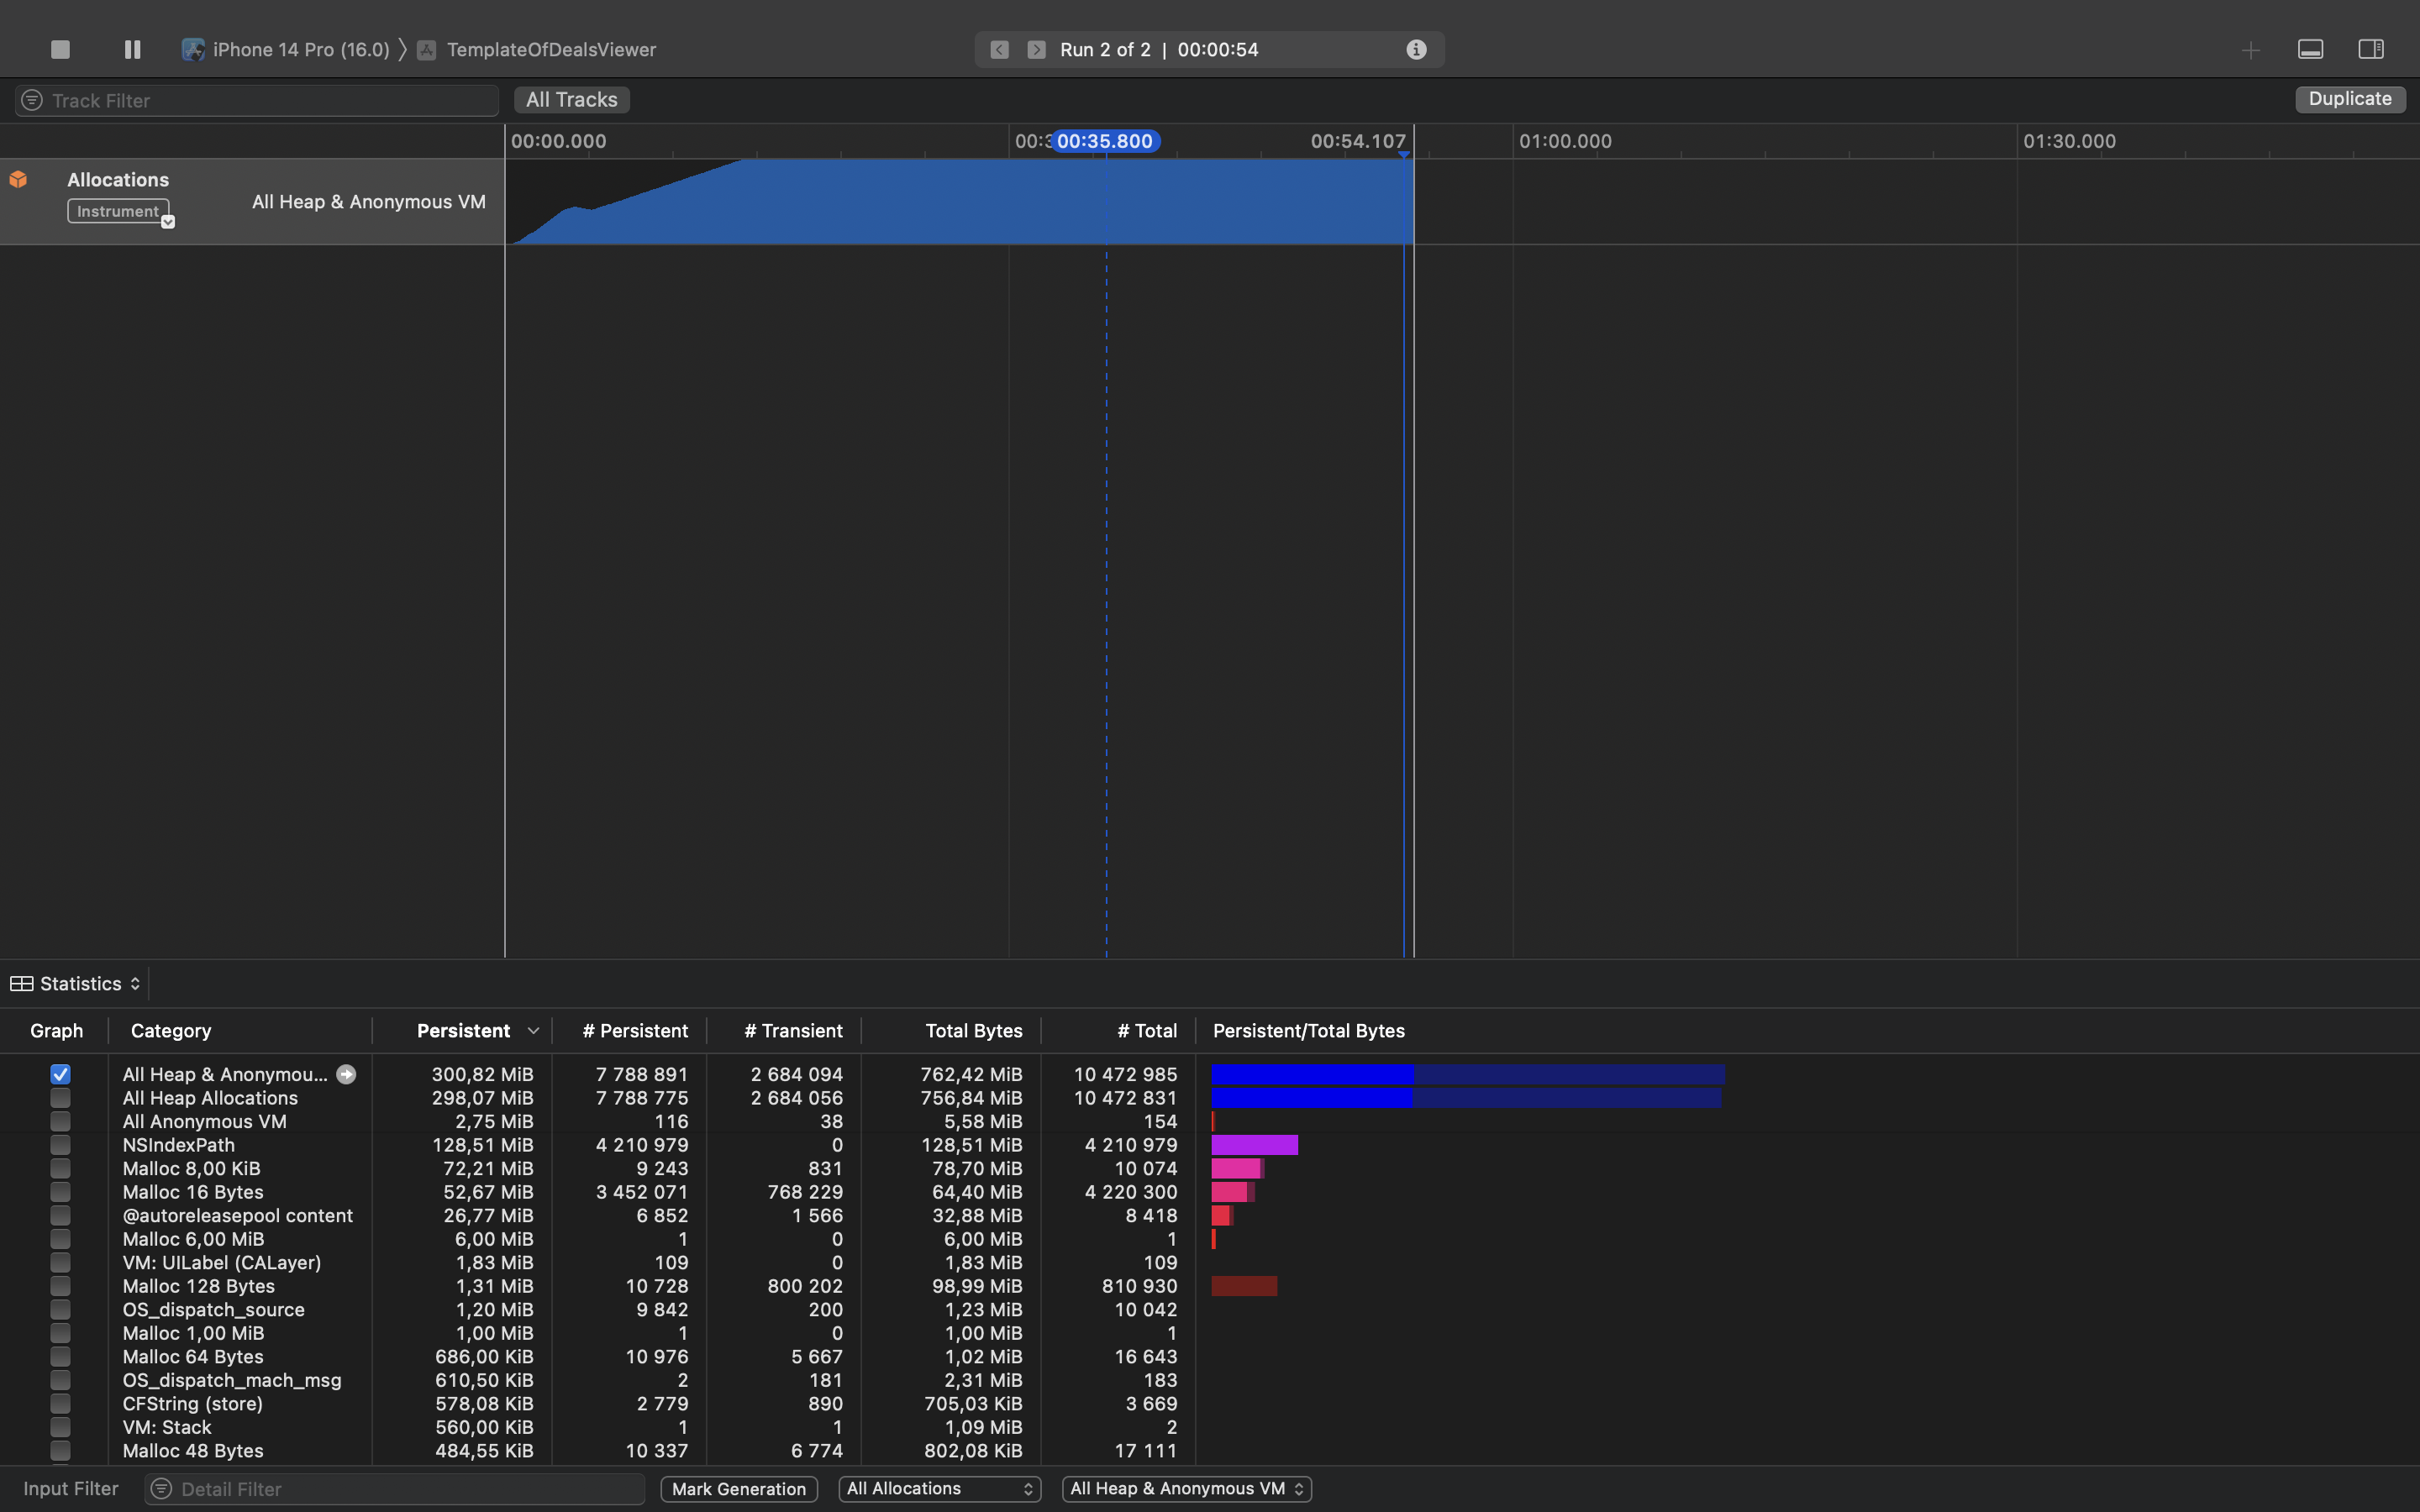Sort by Persistent/Total Bytes column header
The width and height of the screenshot is (2420, 1512).
tap(1308, 1030)
